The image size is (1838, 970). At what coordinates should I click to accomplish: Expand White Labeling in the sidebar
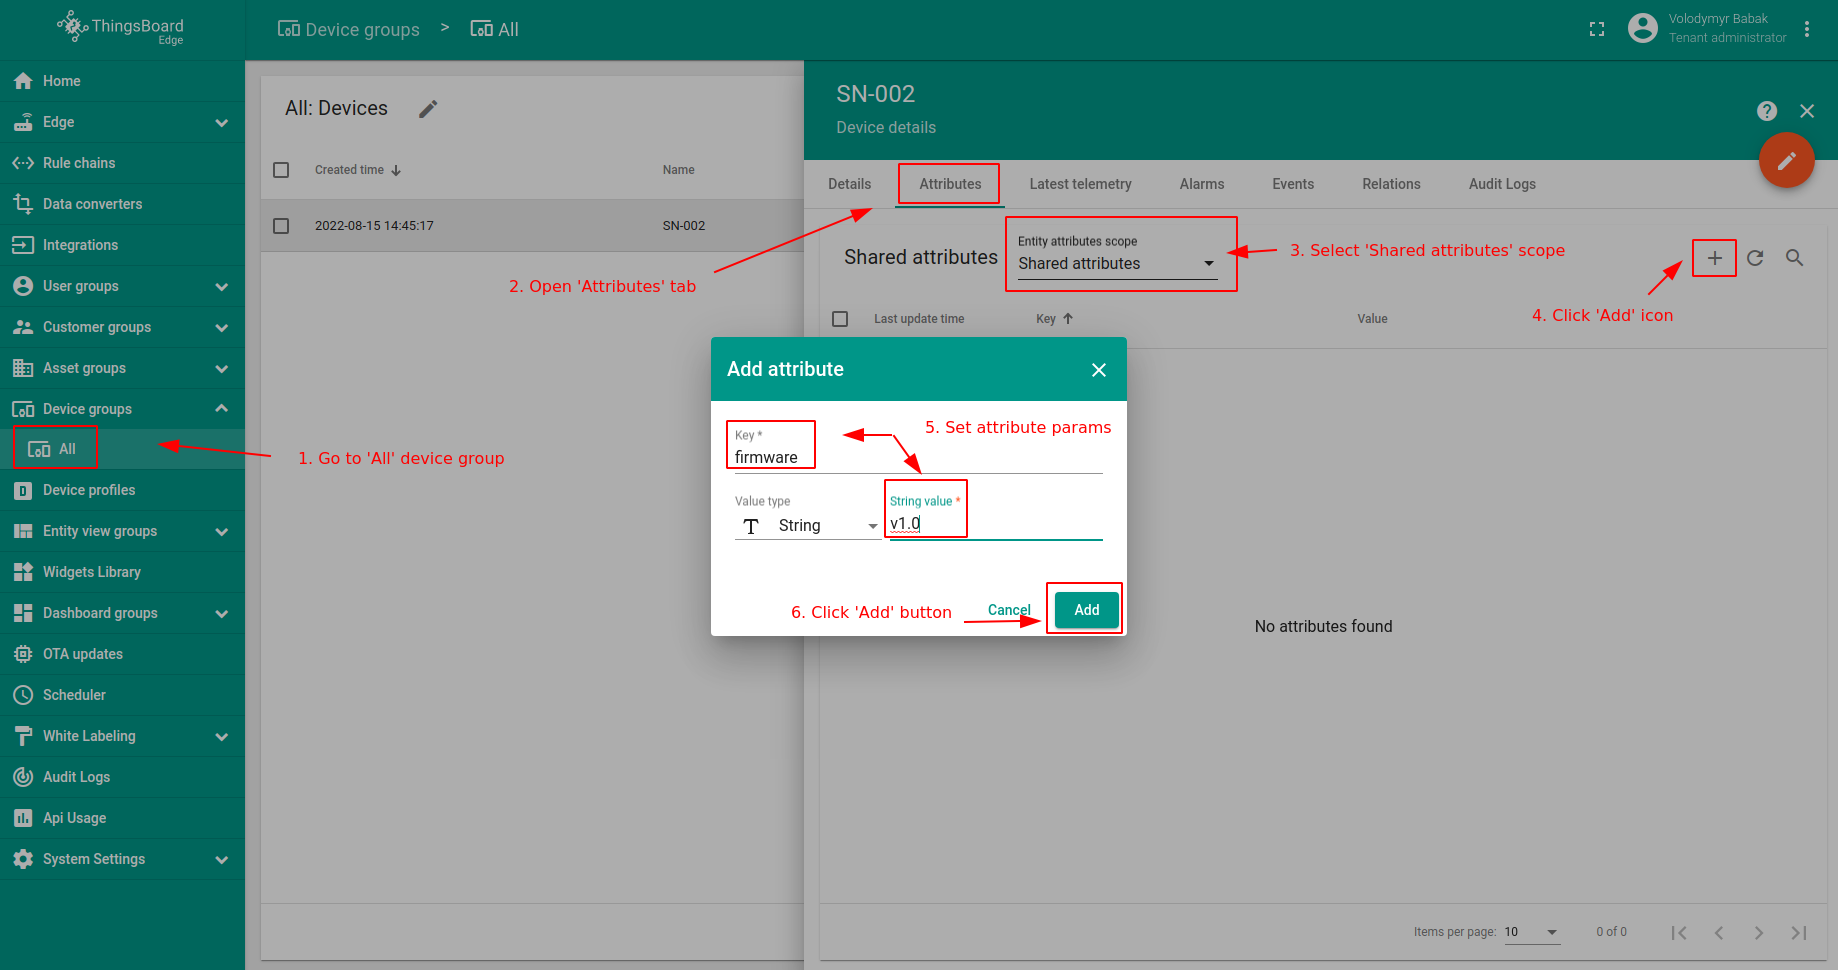(221, 736)
